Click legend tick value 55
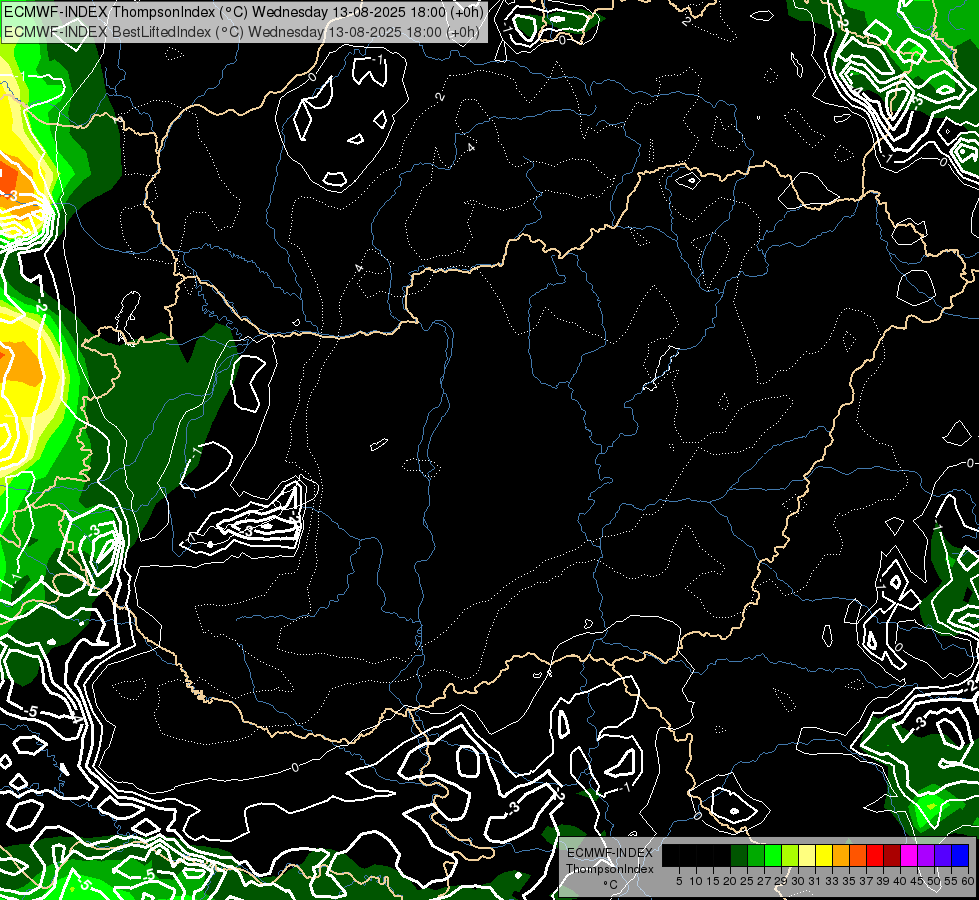Screen dimensions: 979x900 [952, 881]
